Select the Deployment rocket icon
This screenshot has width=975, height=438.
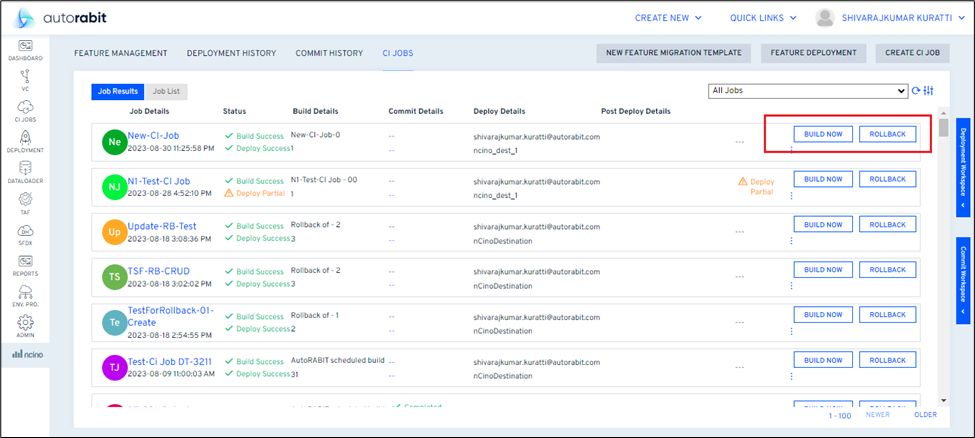[25, 139]
